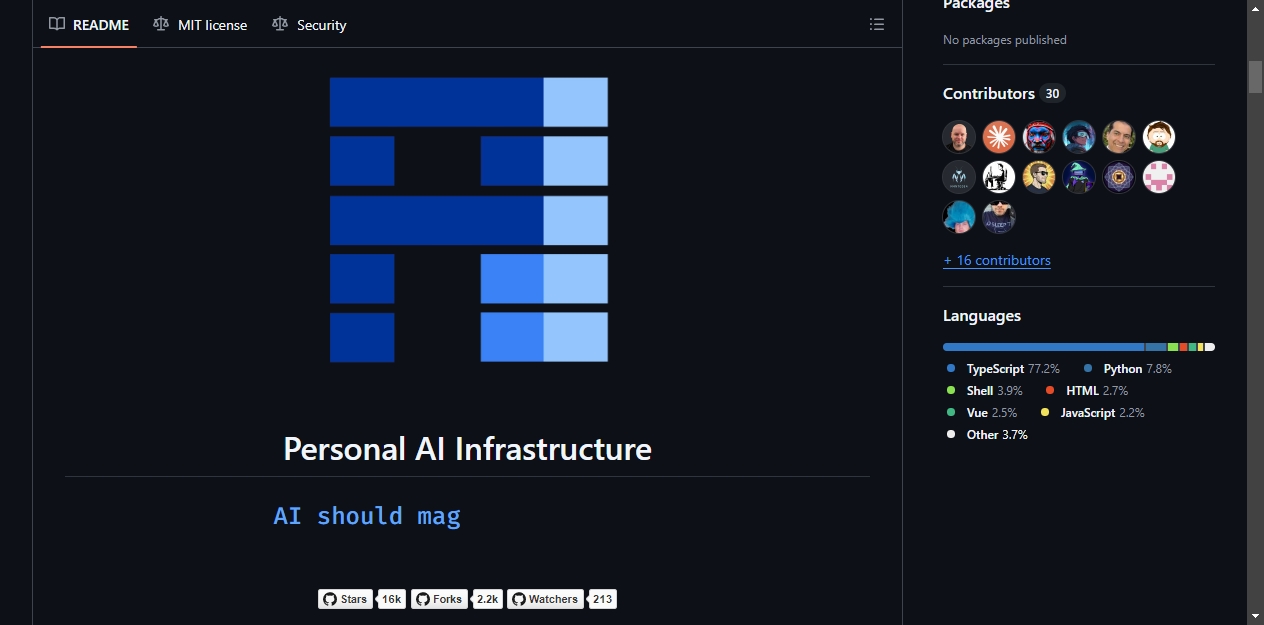This screenshot has height=625, width=1264.
Task: Open the '+ 16 contributors' link
Action: pos(997,260)
